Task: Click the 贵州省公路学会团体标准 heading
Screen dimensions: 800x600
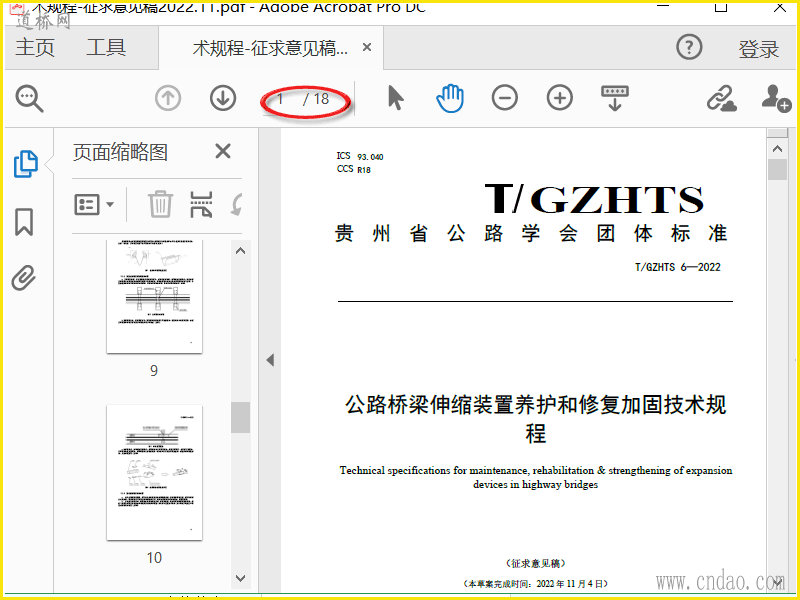Action: pos(531,233)
